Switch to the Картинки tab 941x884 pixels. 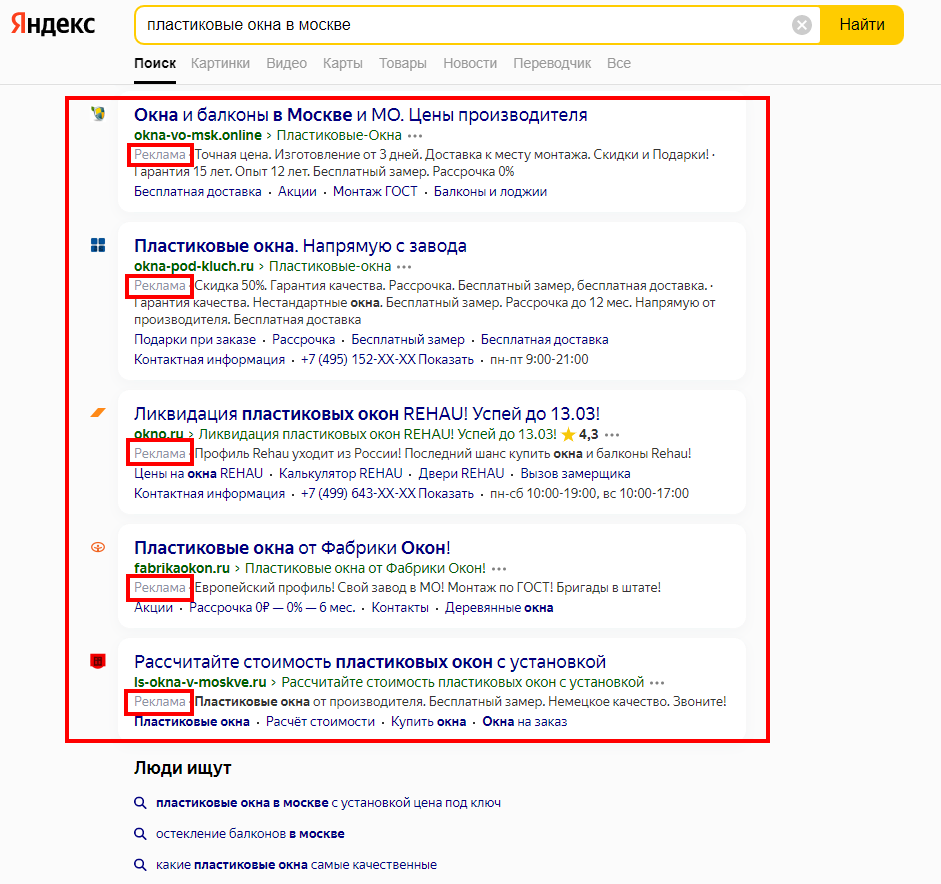point(220,63)
